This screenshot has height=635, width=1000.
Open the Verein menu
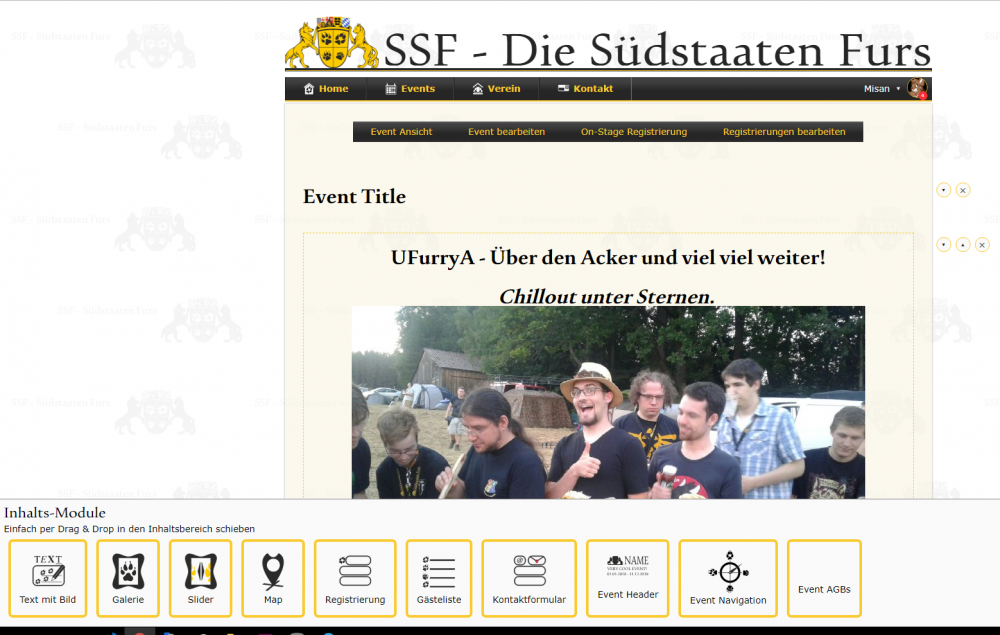[x=496, y=89]
